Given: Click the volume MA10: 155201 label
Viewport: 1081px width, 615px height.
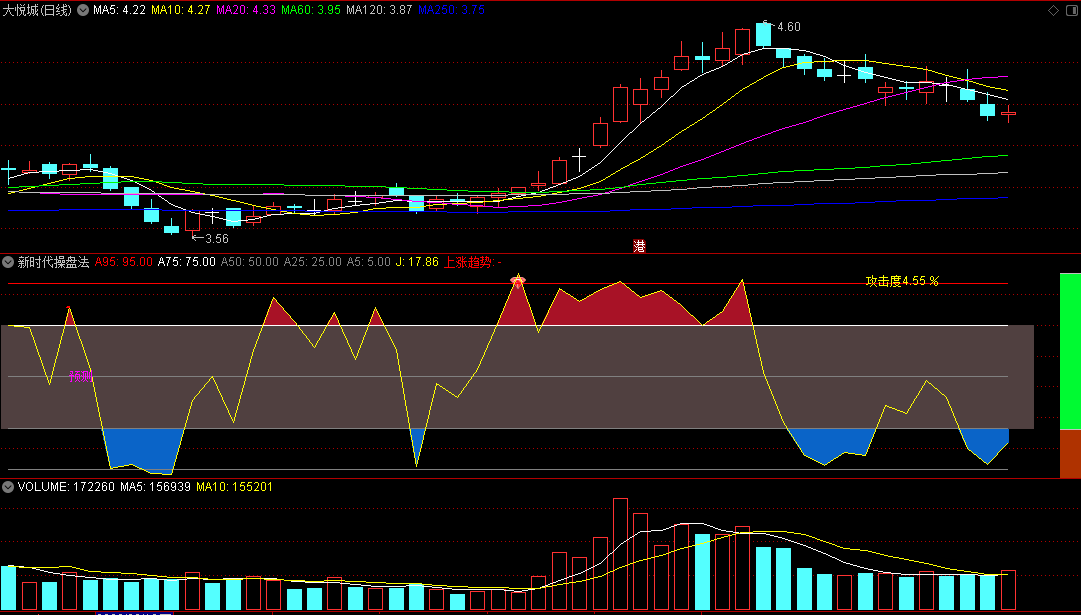Looking at the screenshot, I should point(235,487).
